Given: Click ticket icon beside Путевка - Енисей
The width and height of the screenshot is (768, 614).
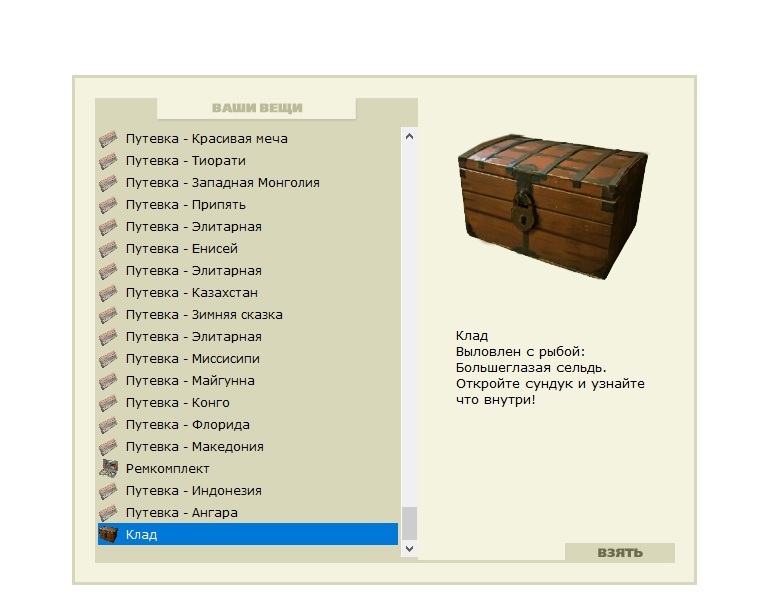Looking at the screenshot, I should coord(108,249).
